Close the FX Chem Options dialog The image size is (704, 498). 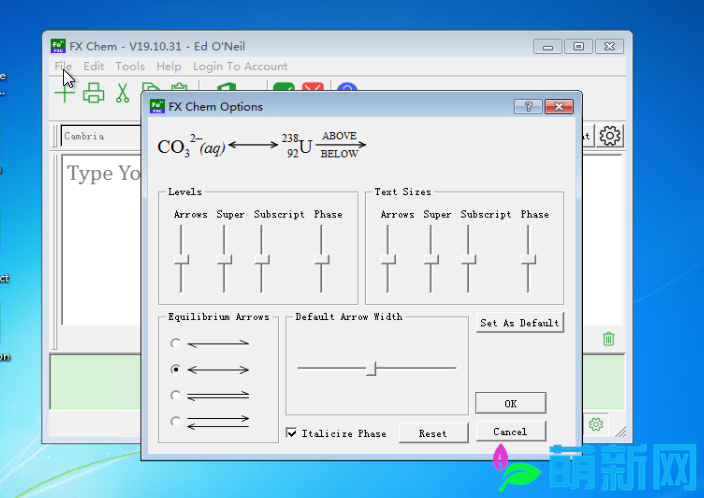coord(559,107)
